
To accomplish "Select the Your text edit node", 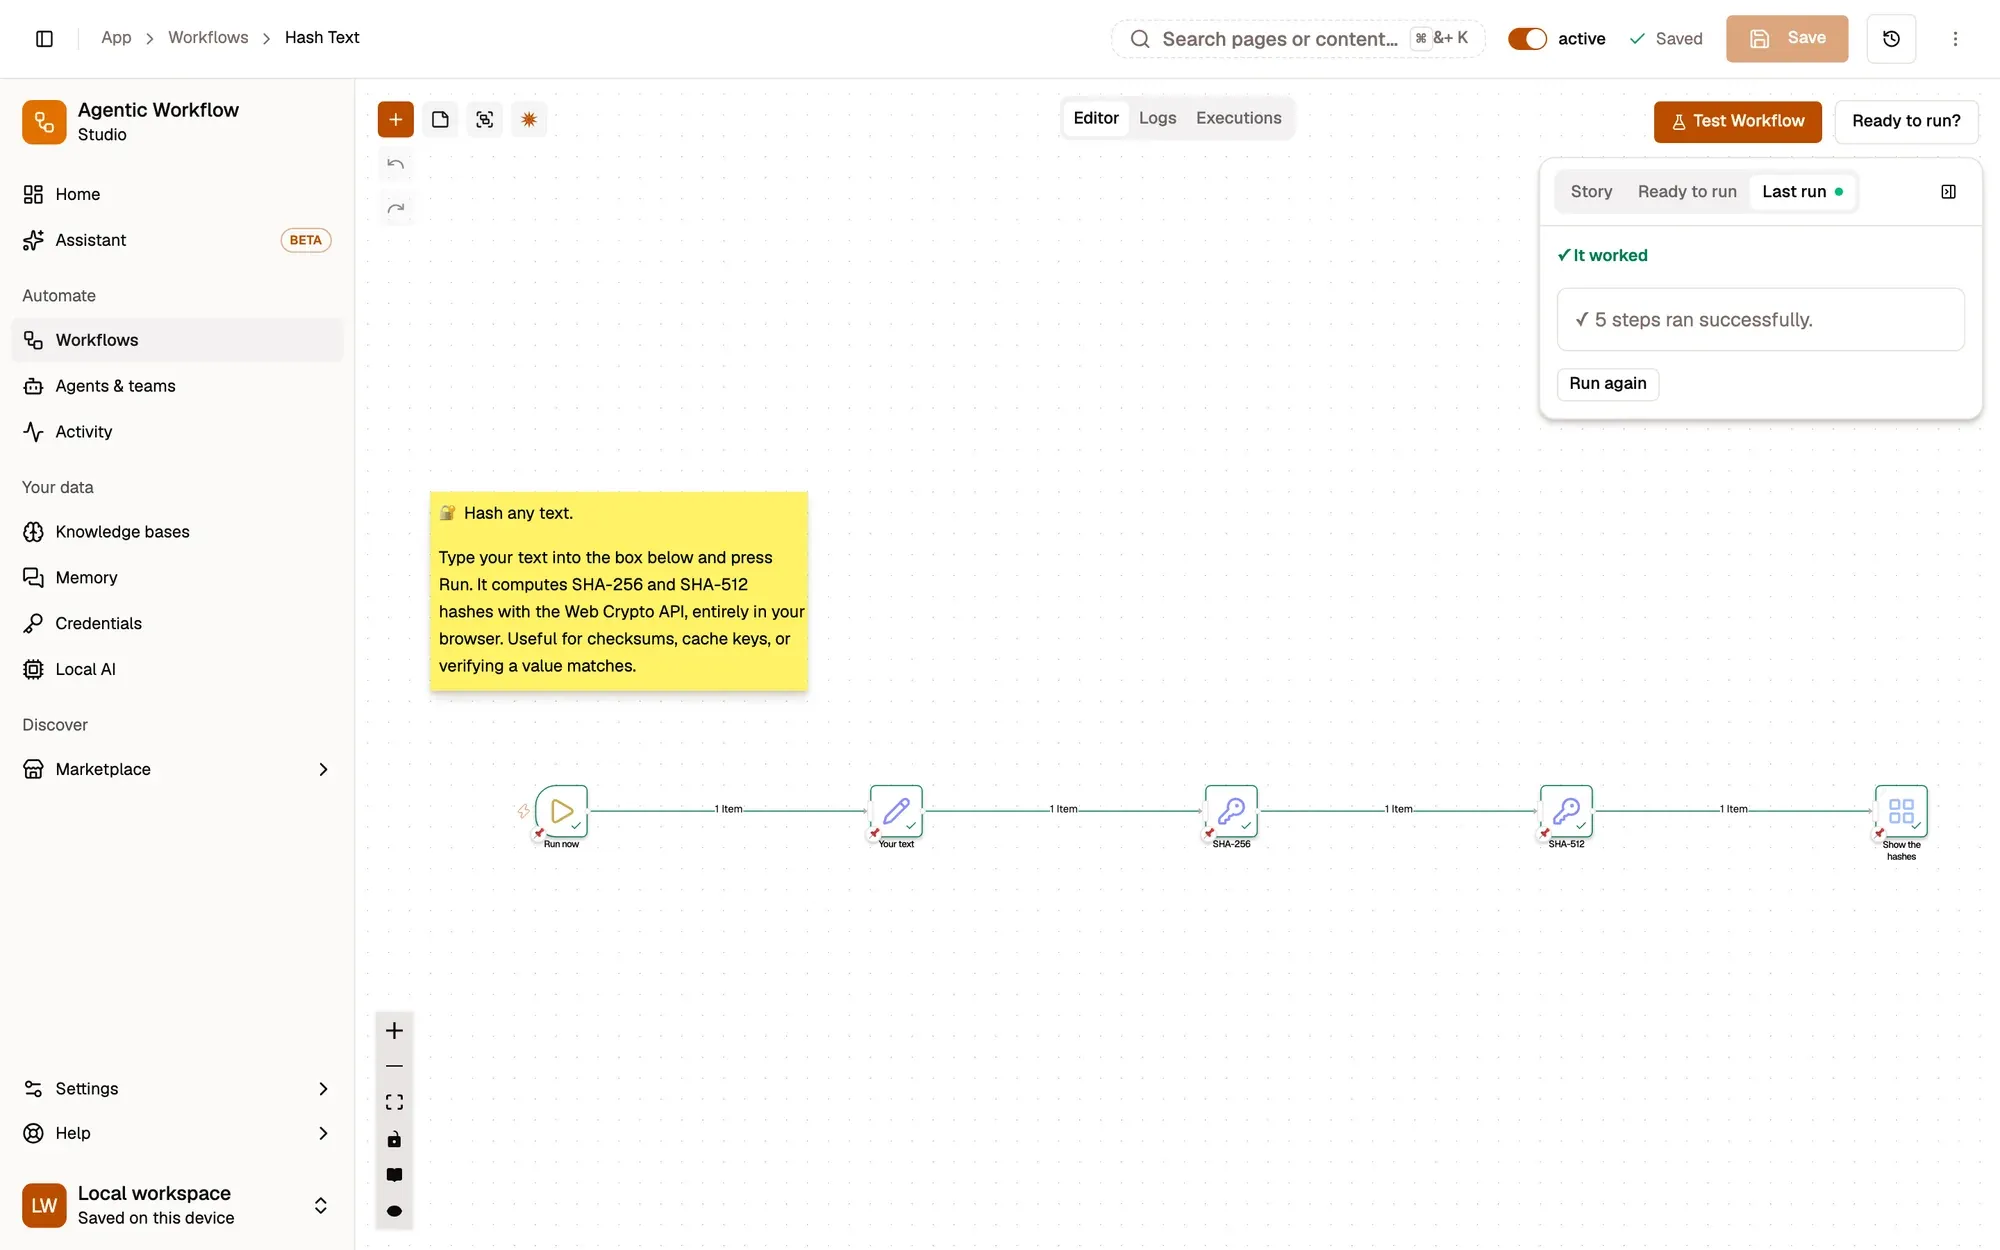I will click(896, 811).
